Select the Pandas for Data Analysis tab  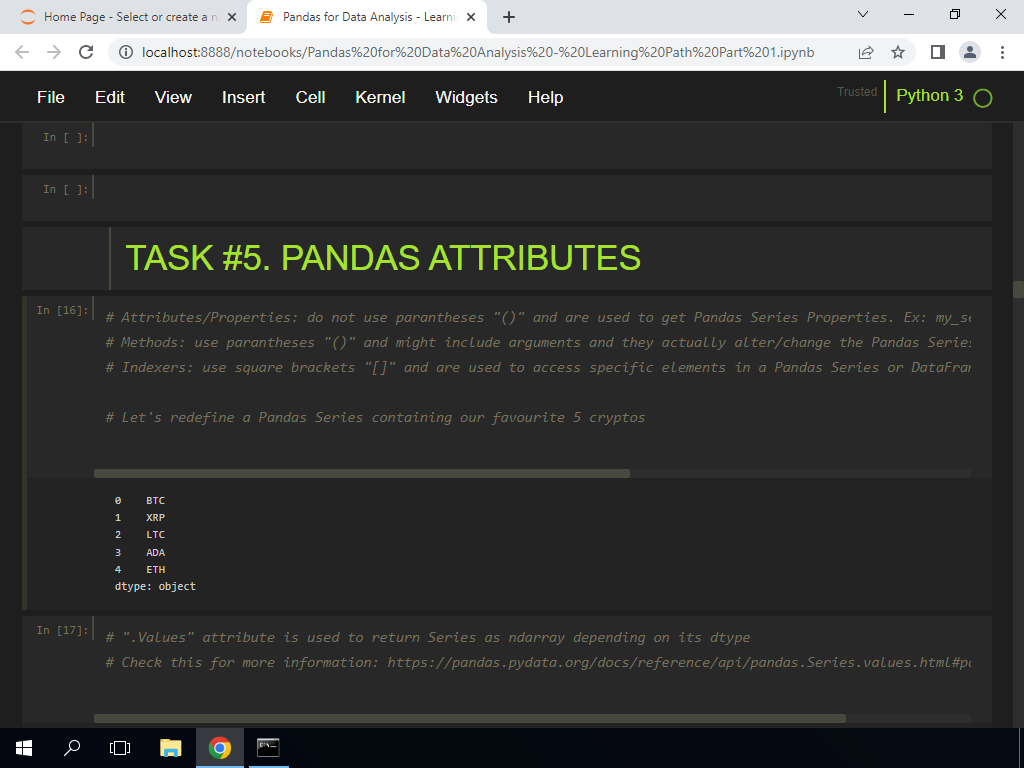(369, 17)
